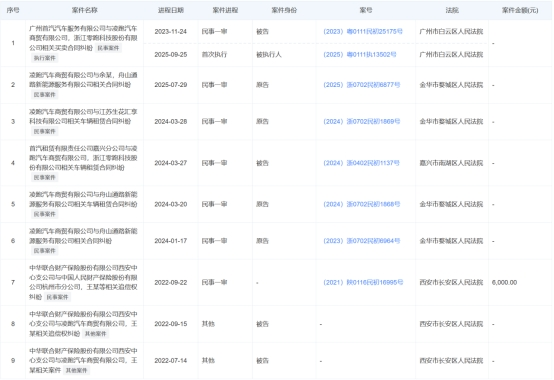Select the date cell 2022-09-15
Image resolution: width=554 pixels, height=380 pixels.
coord(171,324)
